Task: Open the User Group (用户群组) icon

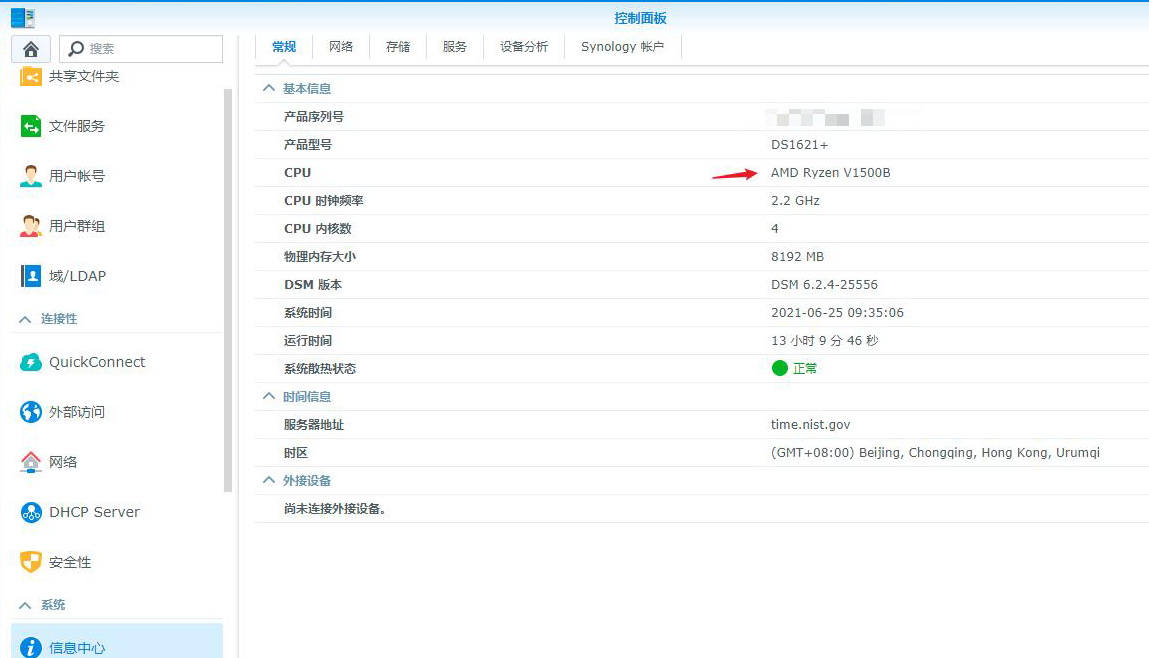Action: coord(31,226)
